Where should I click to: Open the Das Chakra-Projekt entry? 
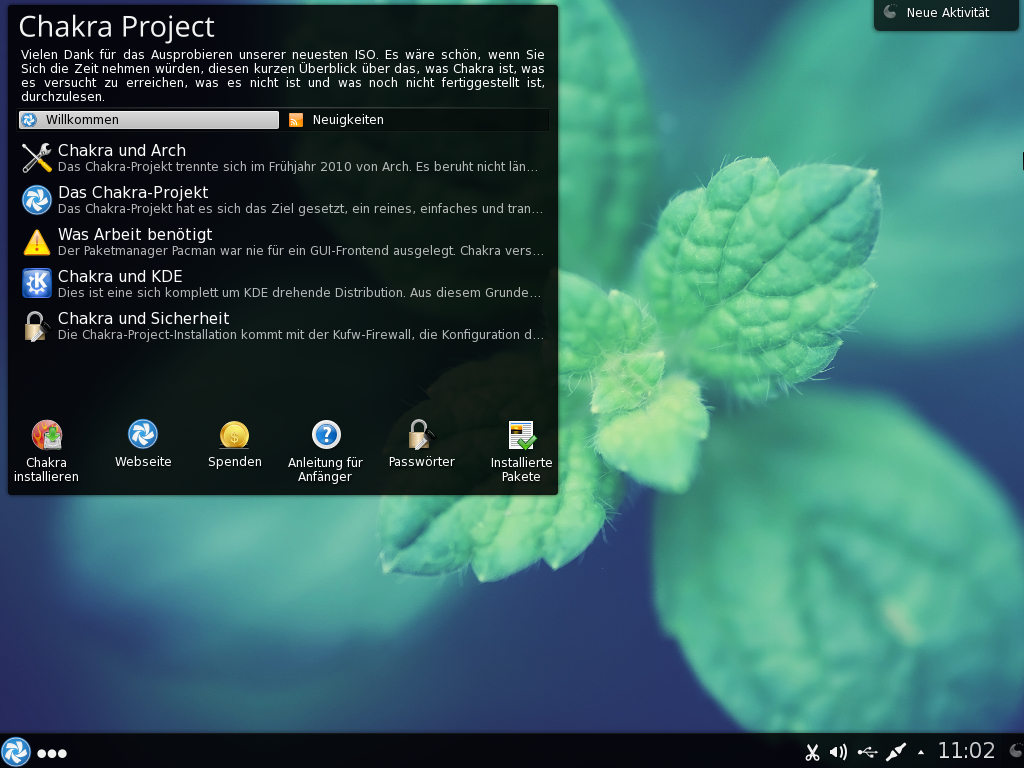282,200
